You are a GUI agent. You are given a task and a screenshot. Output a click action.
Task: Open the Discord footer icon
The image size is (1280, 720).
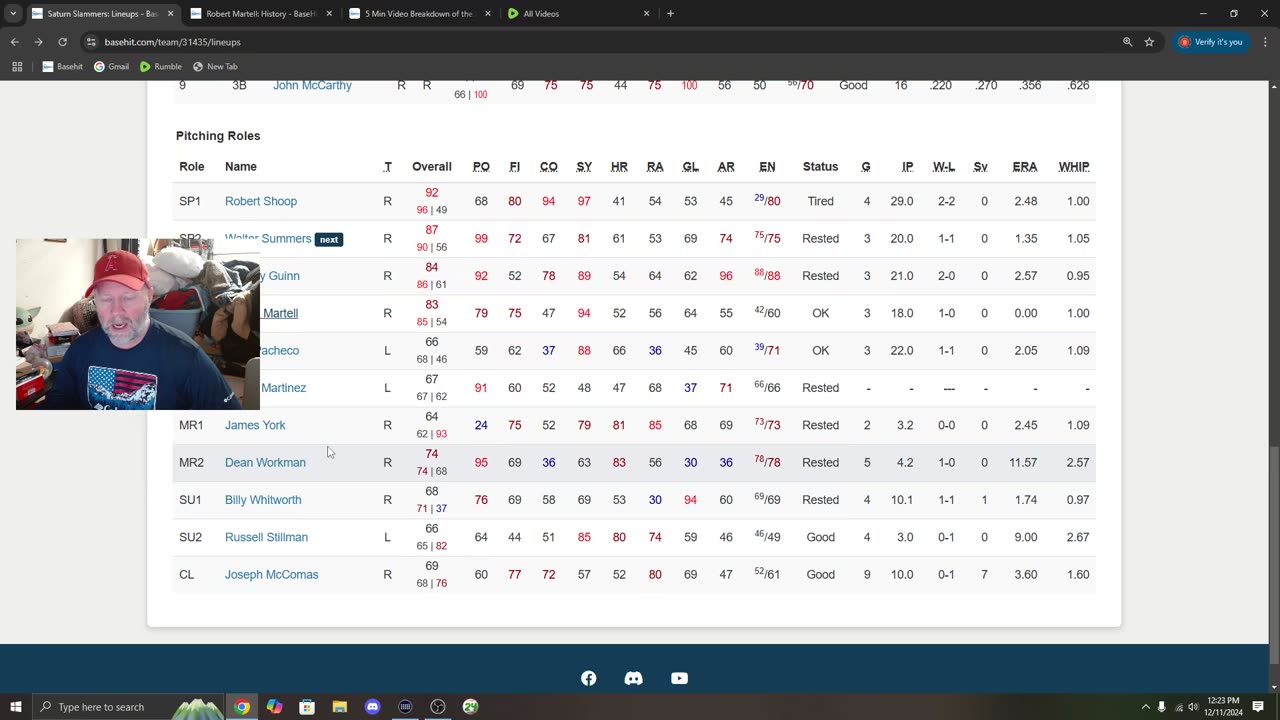pyautogui.click(x=633, y=678)
